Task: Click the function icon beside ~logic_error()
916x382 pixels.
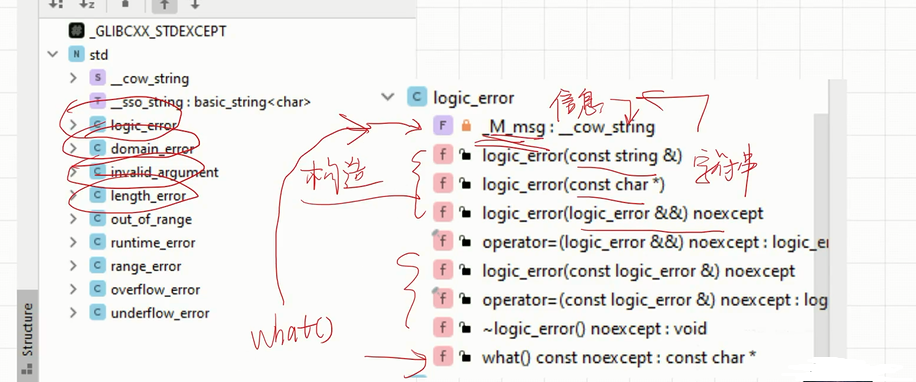Action: (x=443, y=328)
